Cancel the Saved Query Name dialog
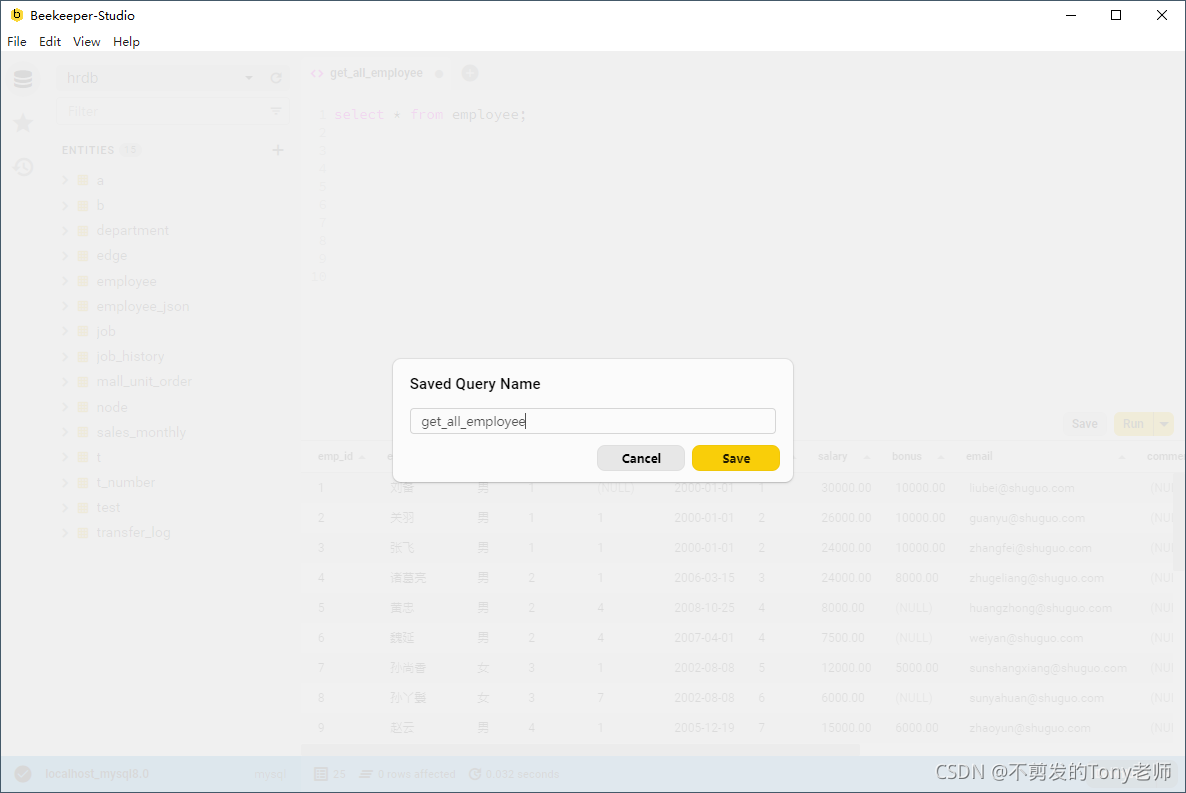 tap(641, 458)
